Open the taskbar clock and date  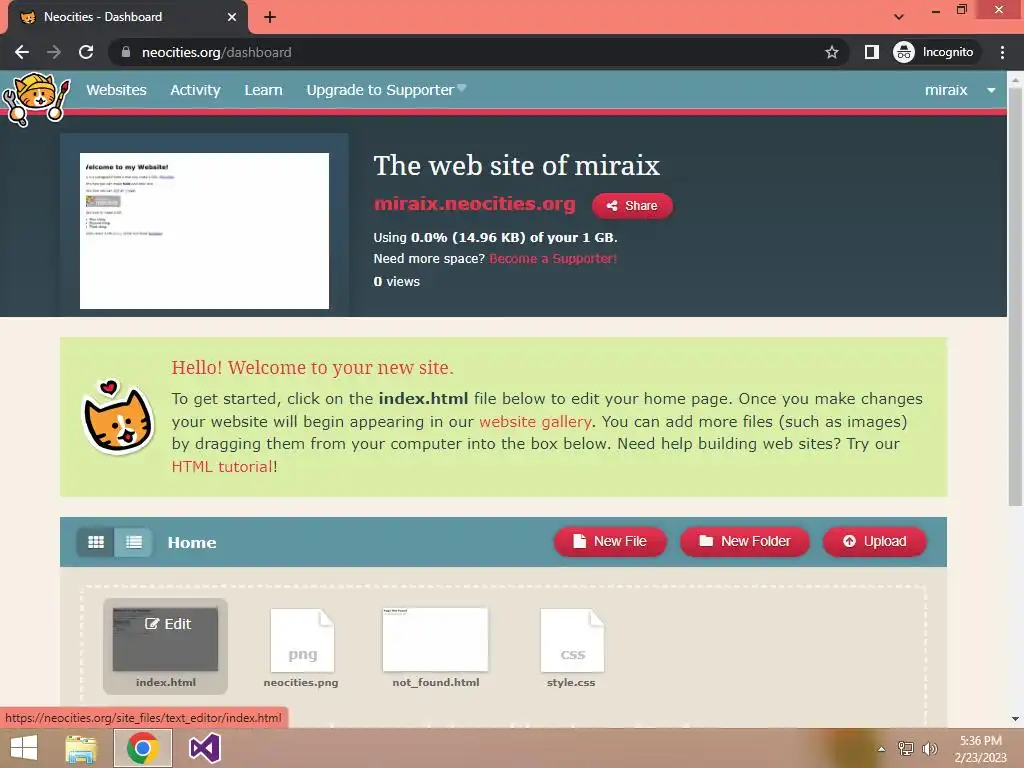click(x=980, y=749)
